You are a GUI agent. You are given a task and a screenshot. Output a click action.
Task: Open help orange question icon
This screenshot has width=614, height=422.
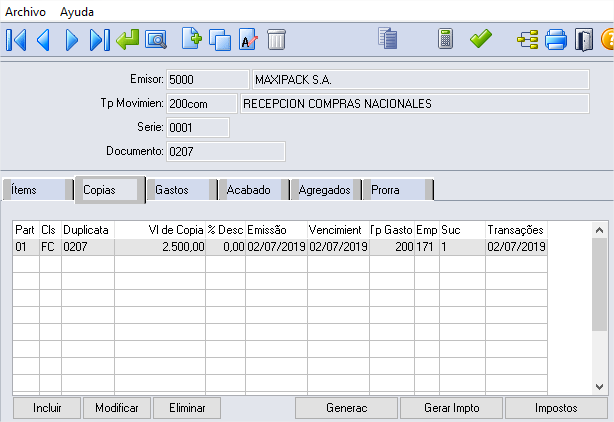[x=607, y=40]
